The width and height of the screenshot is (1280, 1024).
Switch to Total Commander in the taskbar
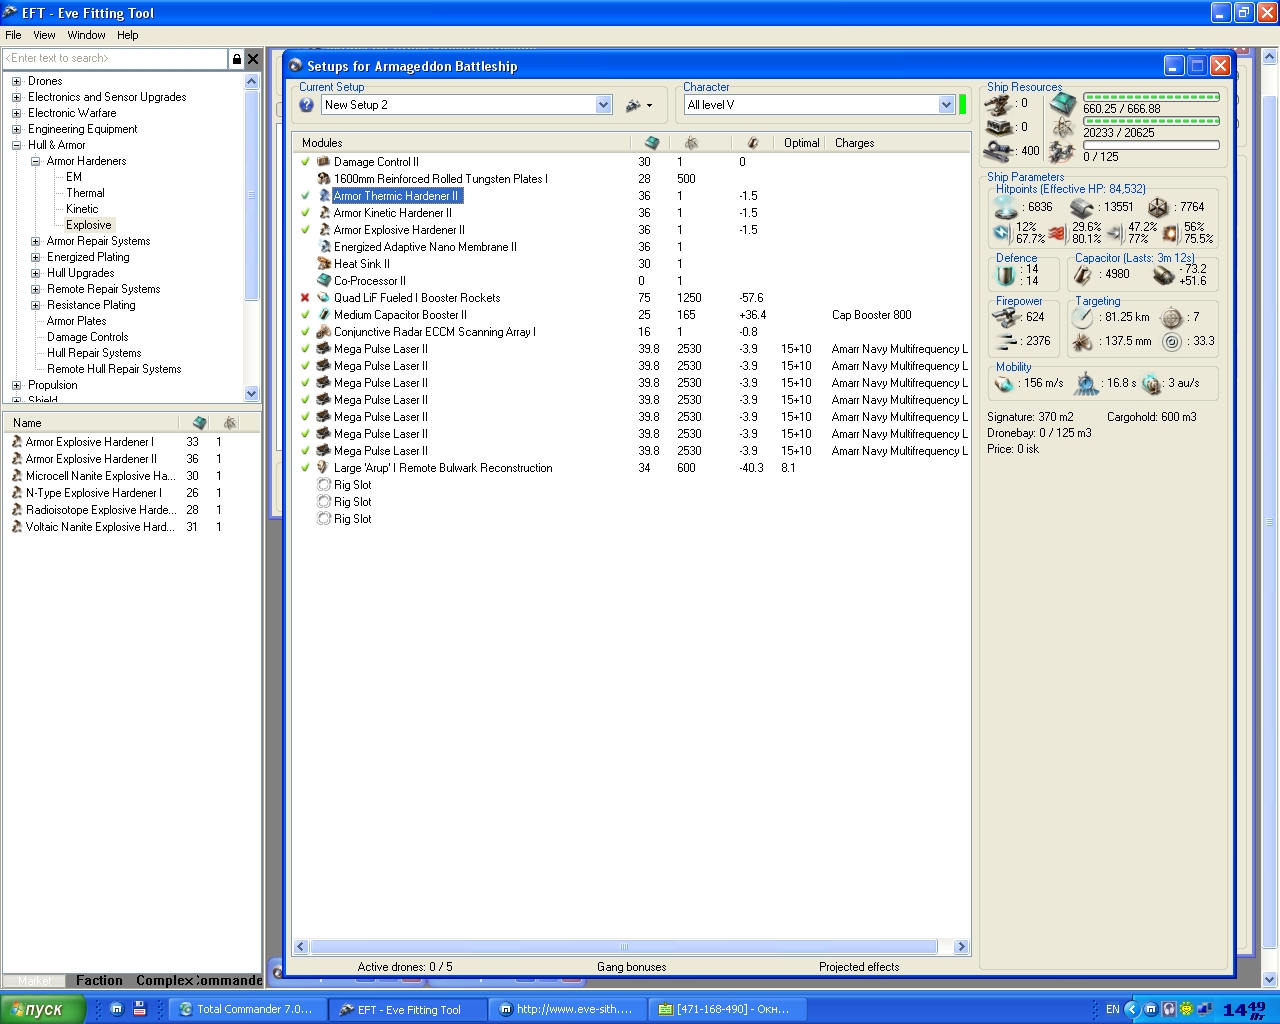pyautogui.click(x=247, y=1009)
